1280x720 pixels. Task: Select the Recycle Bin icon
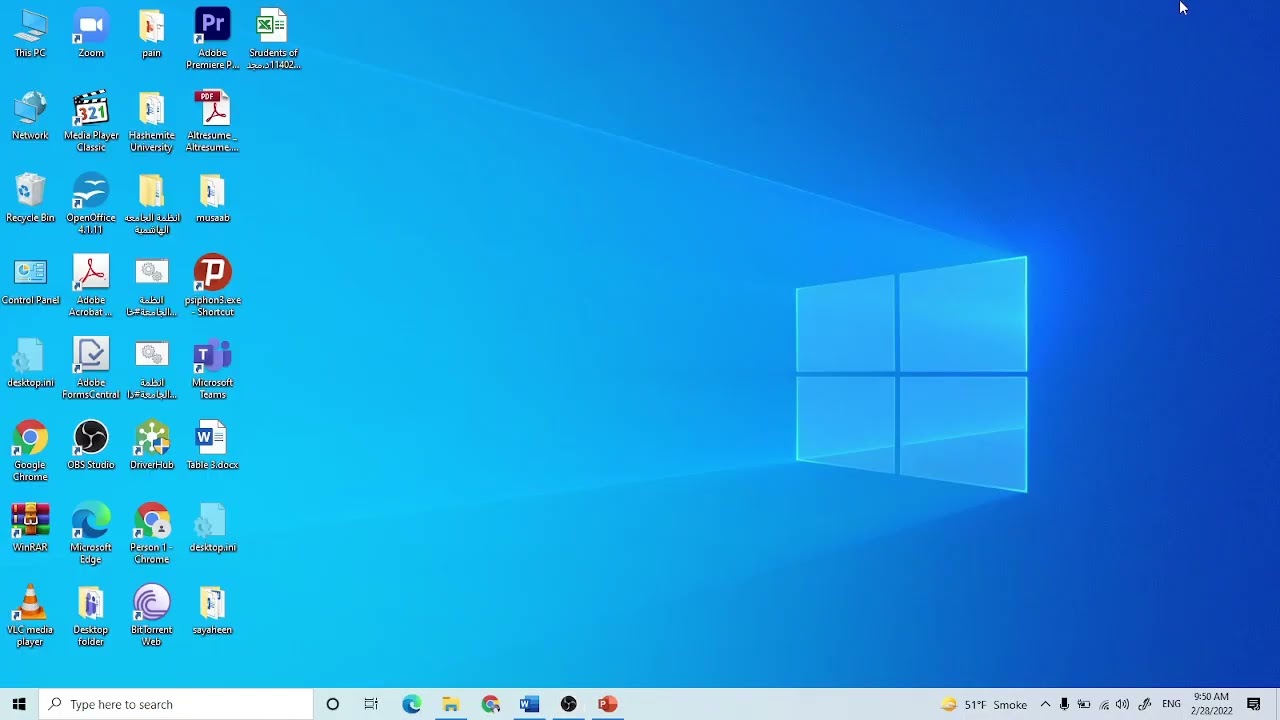pyautogui.click(x=30, y=198)
